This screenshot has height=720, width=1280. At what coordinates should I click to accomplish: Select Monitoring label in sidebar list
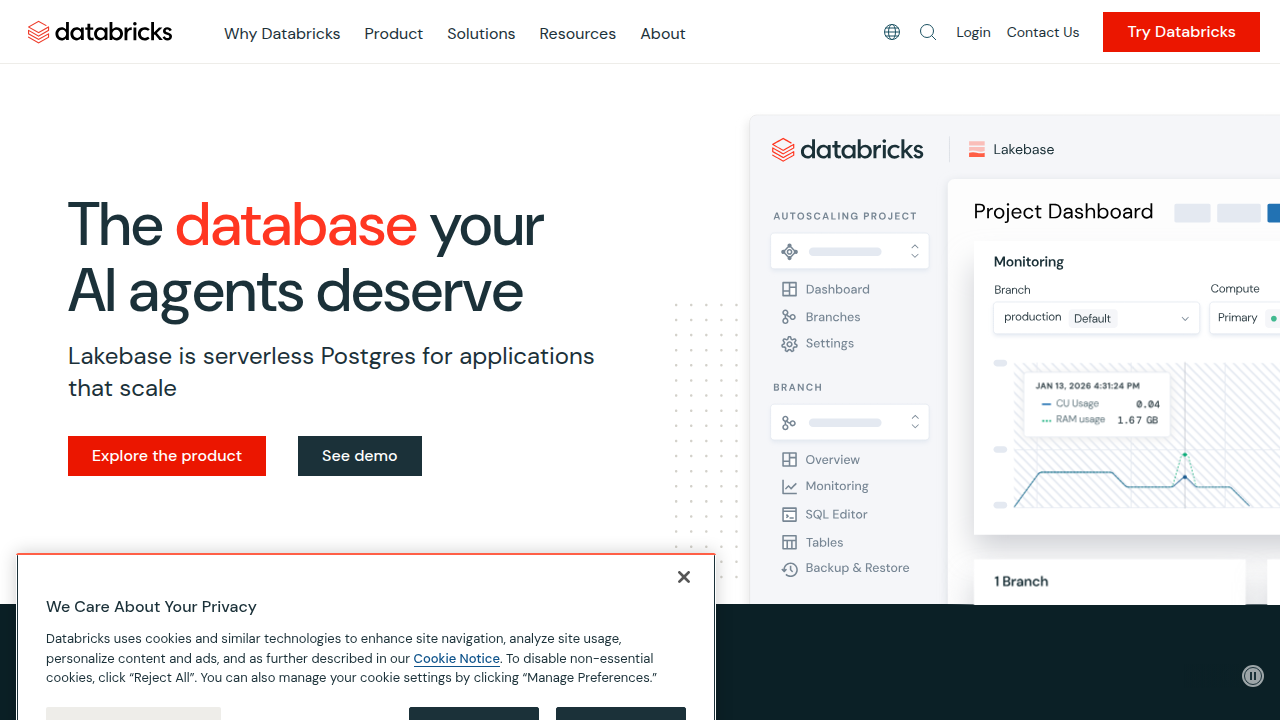point(837,486)
